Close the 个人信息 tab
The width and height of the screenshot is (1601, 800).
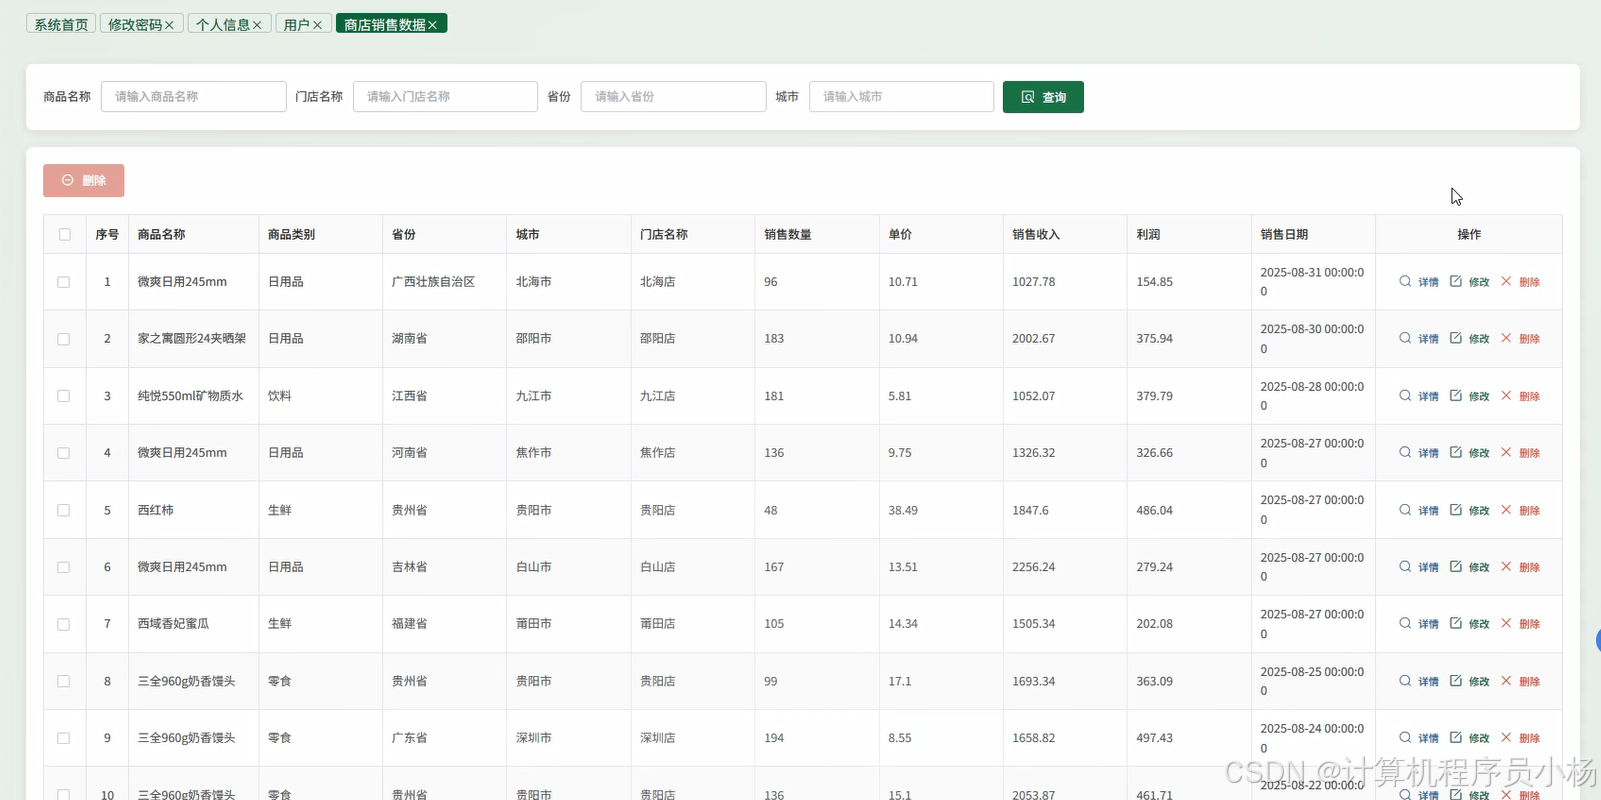[257, 25]
